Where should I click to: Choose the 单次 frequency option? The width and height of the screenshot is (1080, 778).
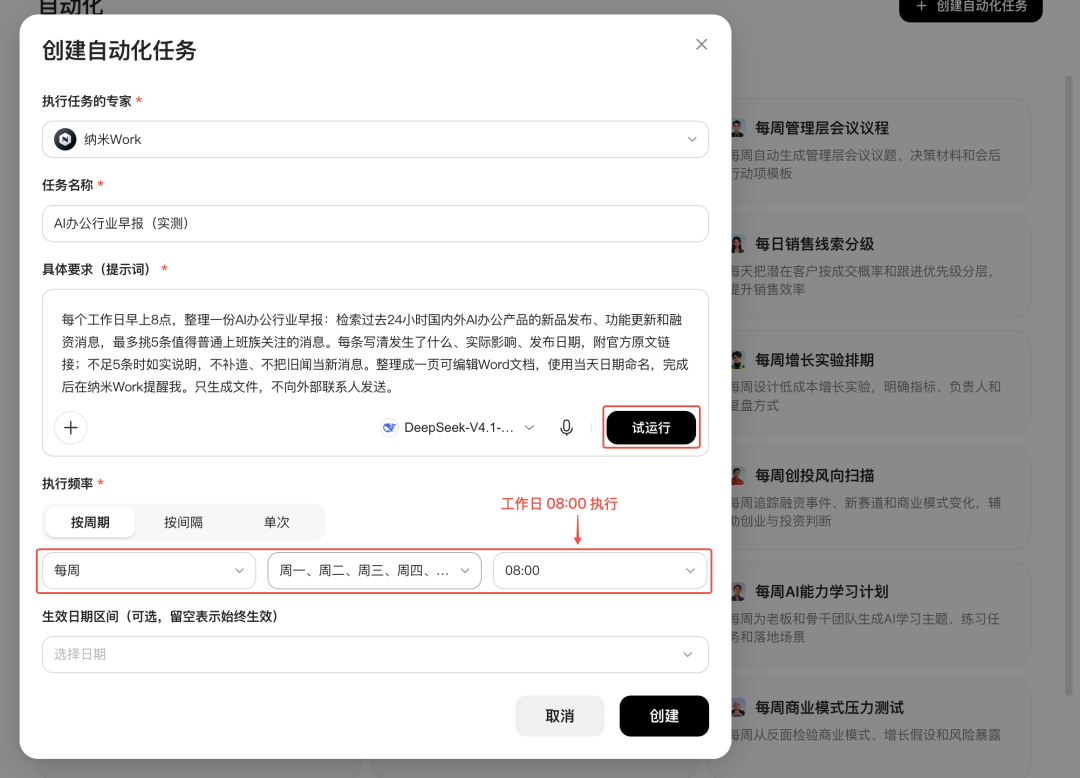(x=276, y=522)
